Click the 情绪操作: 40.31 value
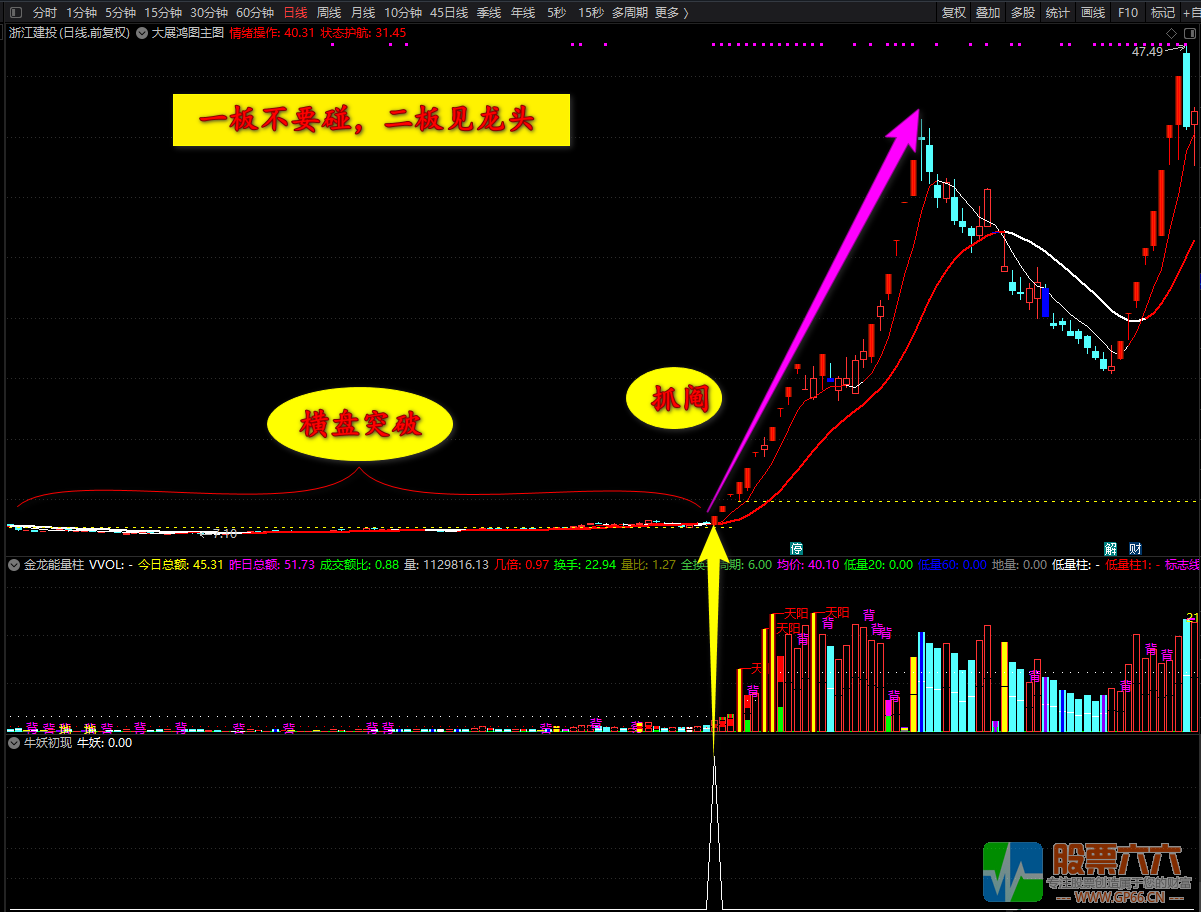The height and width of the screenshot is (912, 1201). (x=272, y=33)
